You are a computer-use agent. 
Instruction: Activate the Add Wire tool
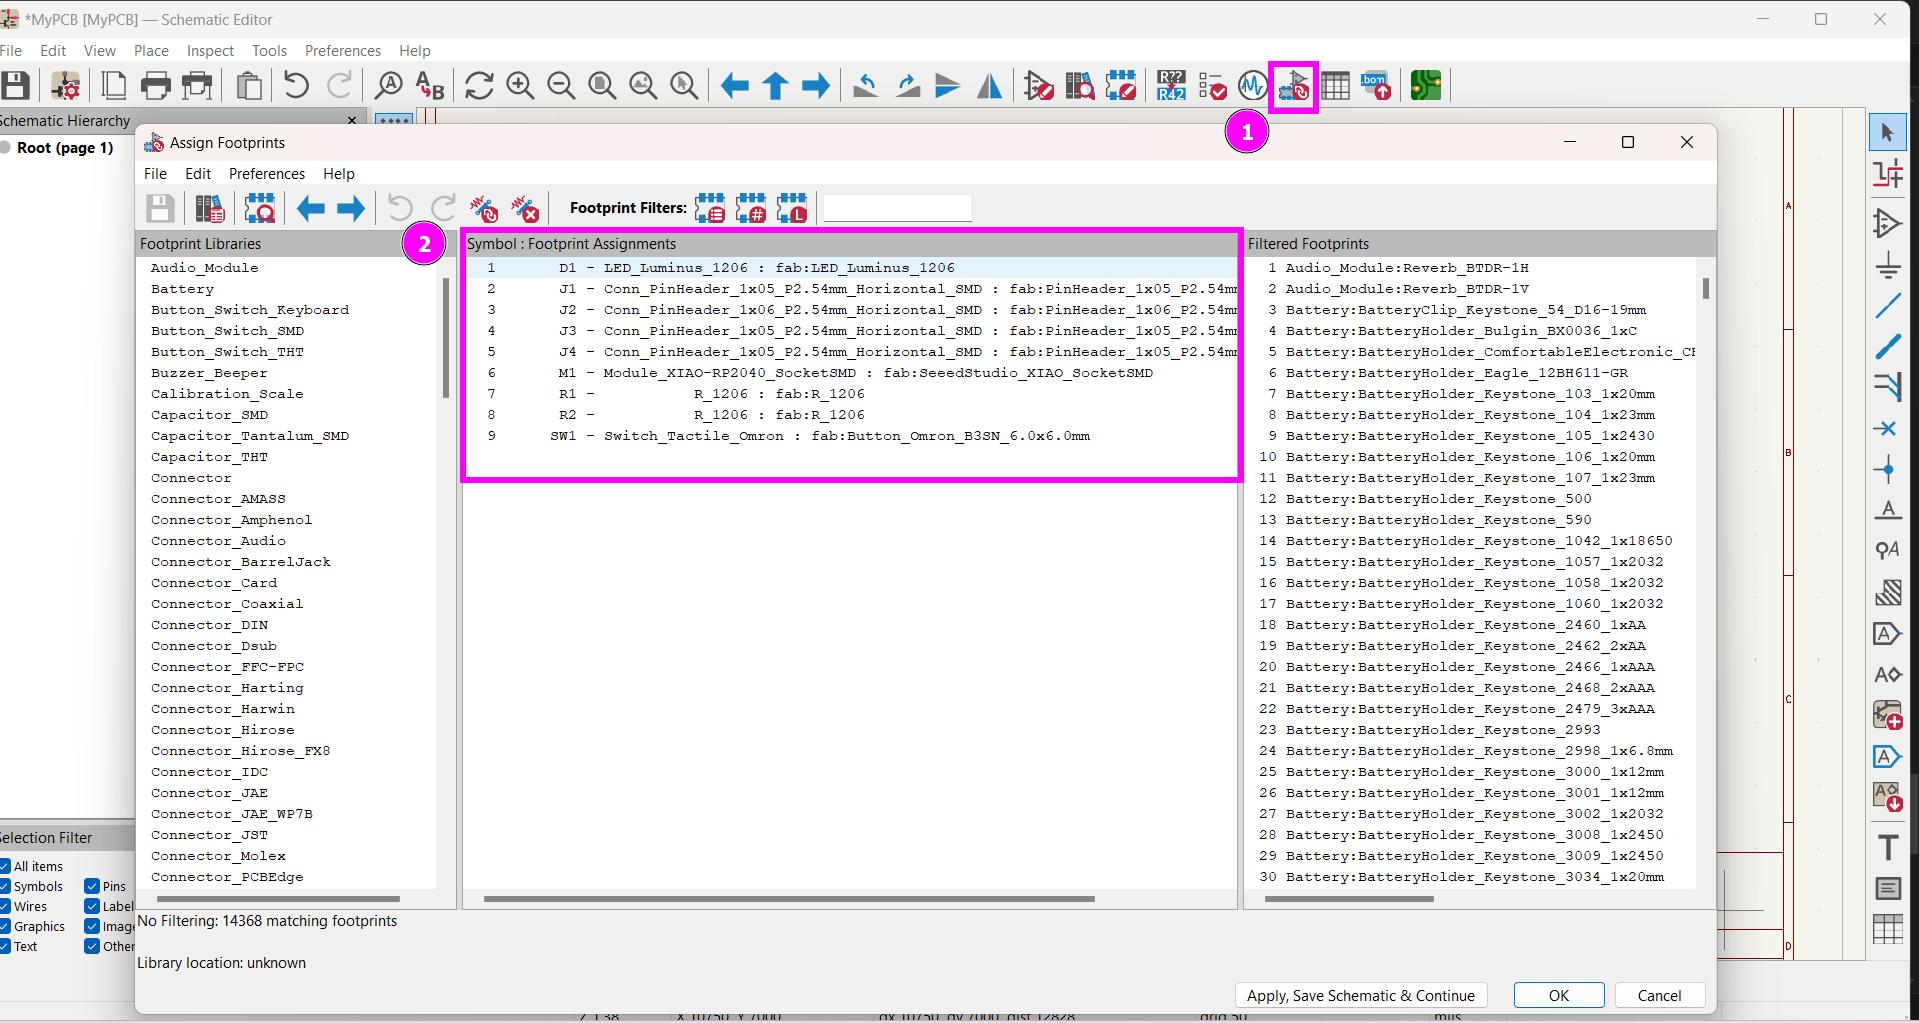tap(1888, 305)
